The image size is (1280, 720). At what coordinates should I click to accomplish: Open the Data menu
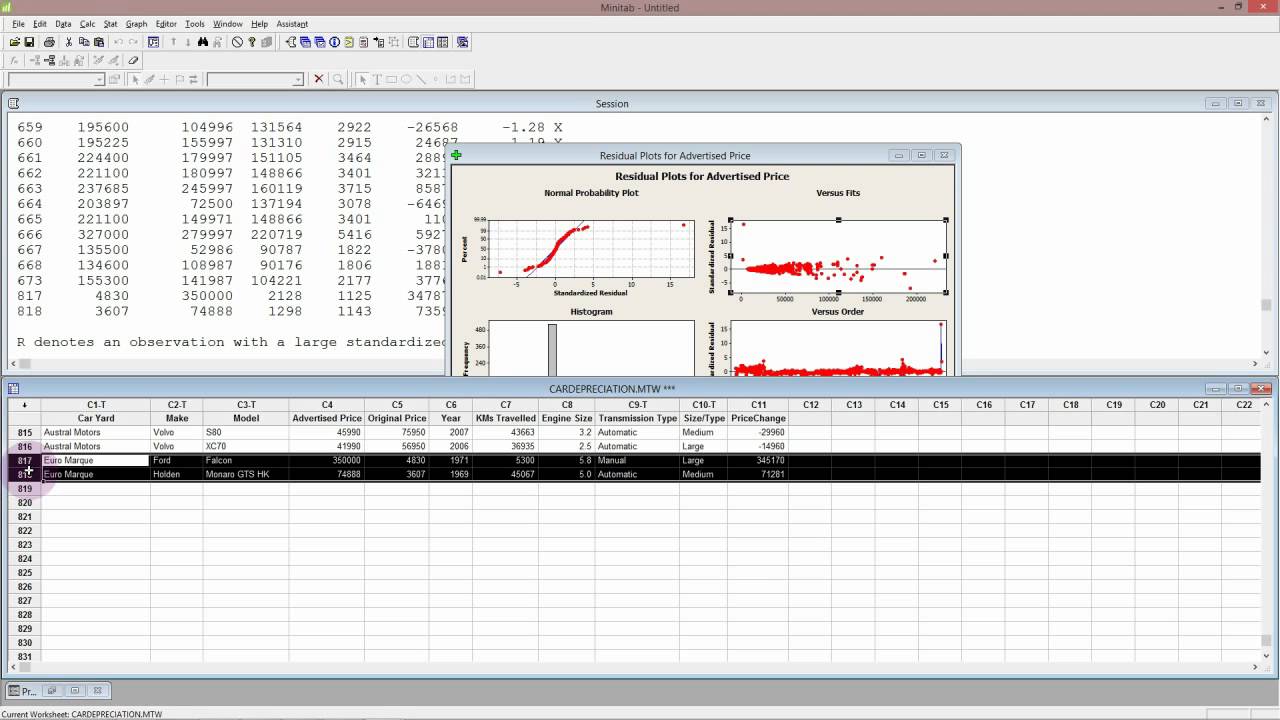tap(63, 24)
